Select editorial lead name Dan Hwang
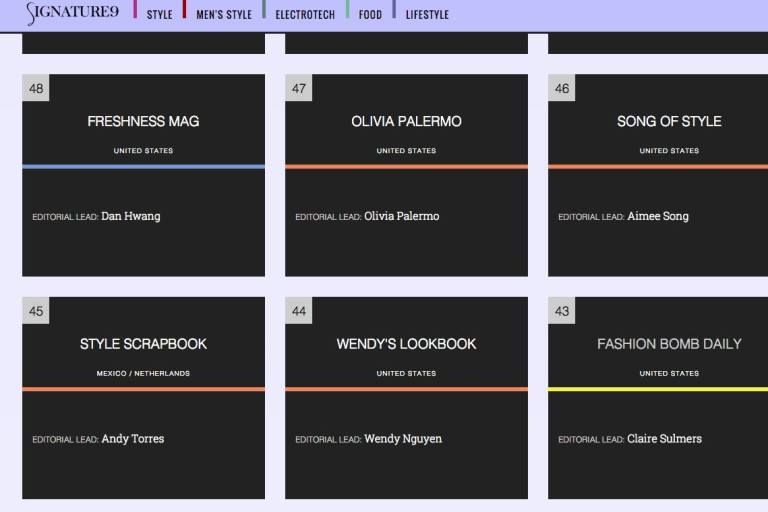Screen dimensions: 768x512 pos(131,216)
